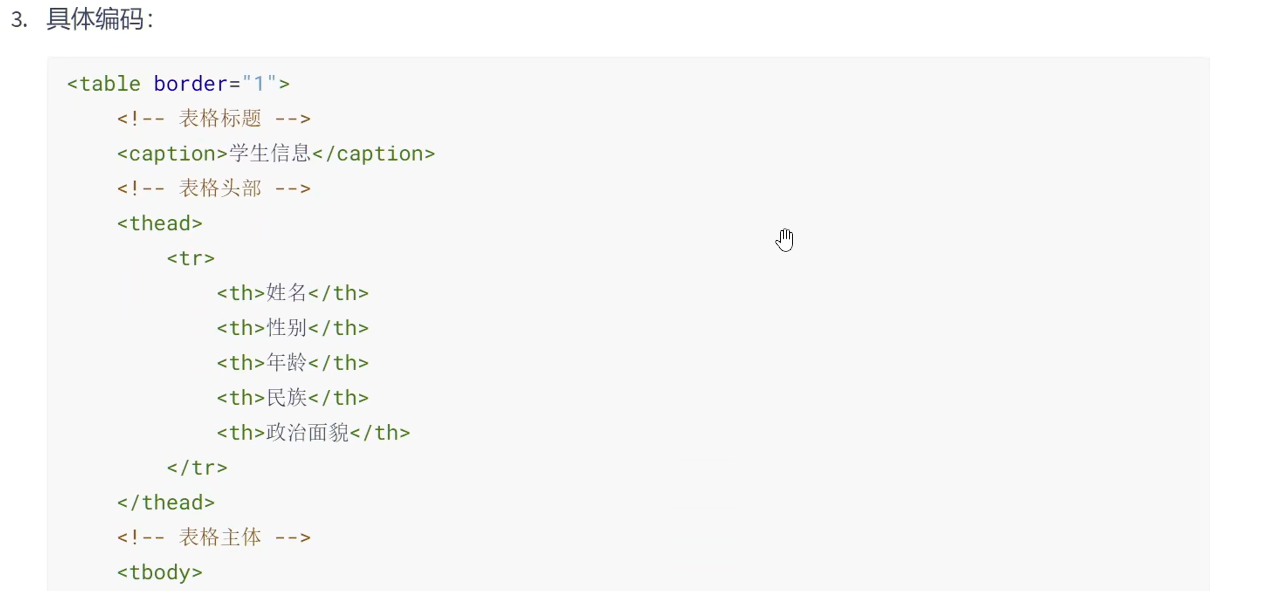Click the th 民族 line
Viewport: 1286px width, 591px height.
coord(293,398)
